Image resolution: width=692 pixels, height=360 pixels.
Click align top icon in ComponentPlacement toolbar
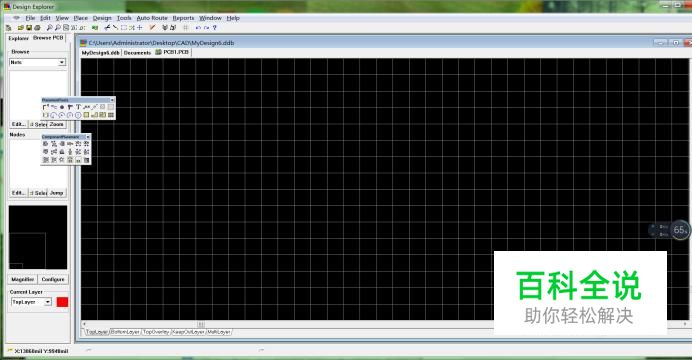pos(45,152)
